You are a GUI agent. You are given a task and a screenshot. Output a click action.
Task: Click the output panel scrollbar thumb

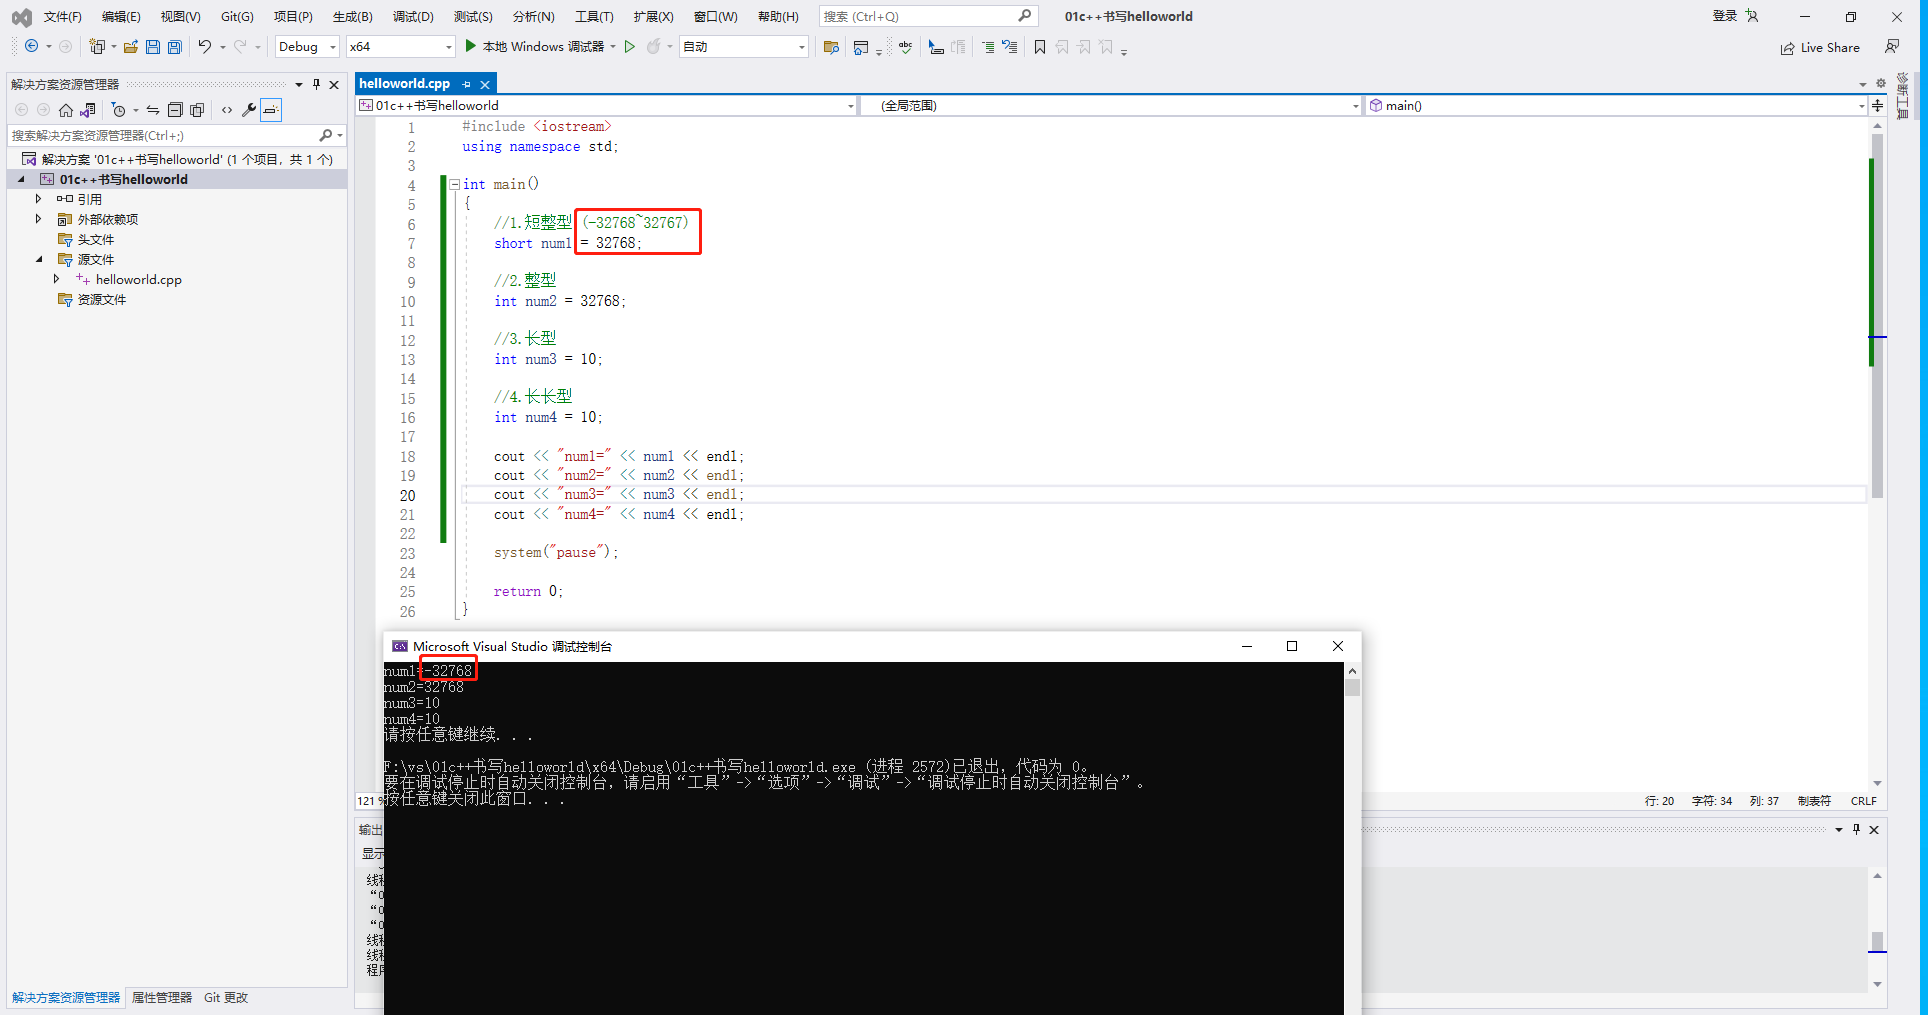(x=1877, y=941)
